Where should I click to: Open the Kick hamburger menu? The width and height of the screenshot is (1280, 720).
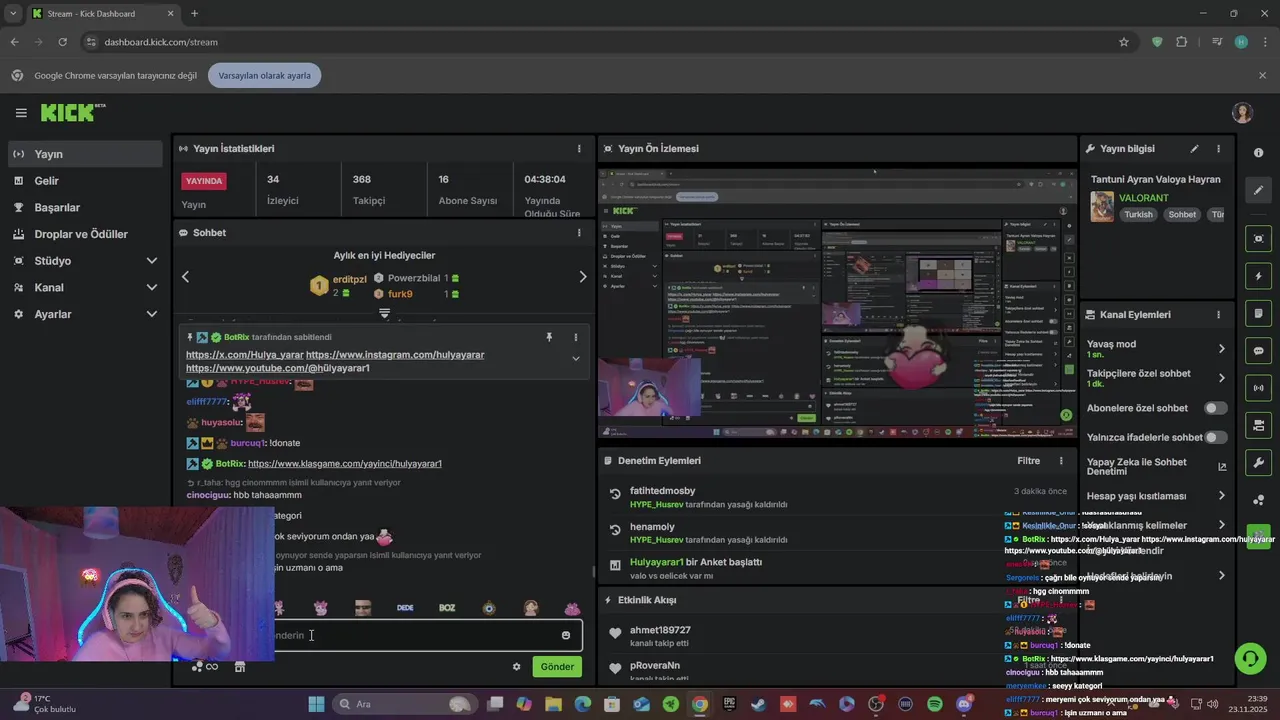point(21,113)
